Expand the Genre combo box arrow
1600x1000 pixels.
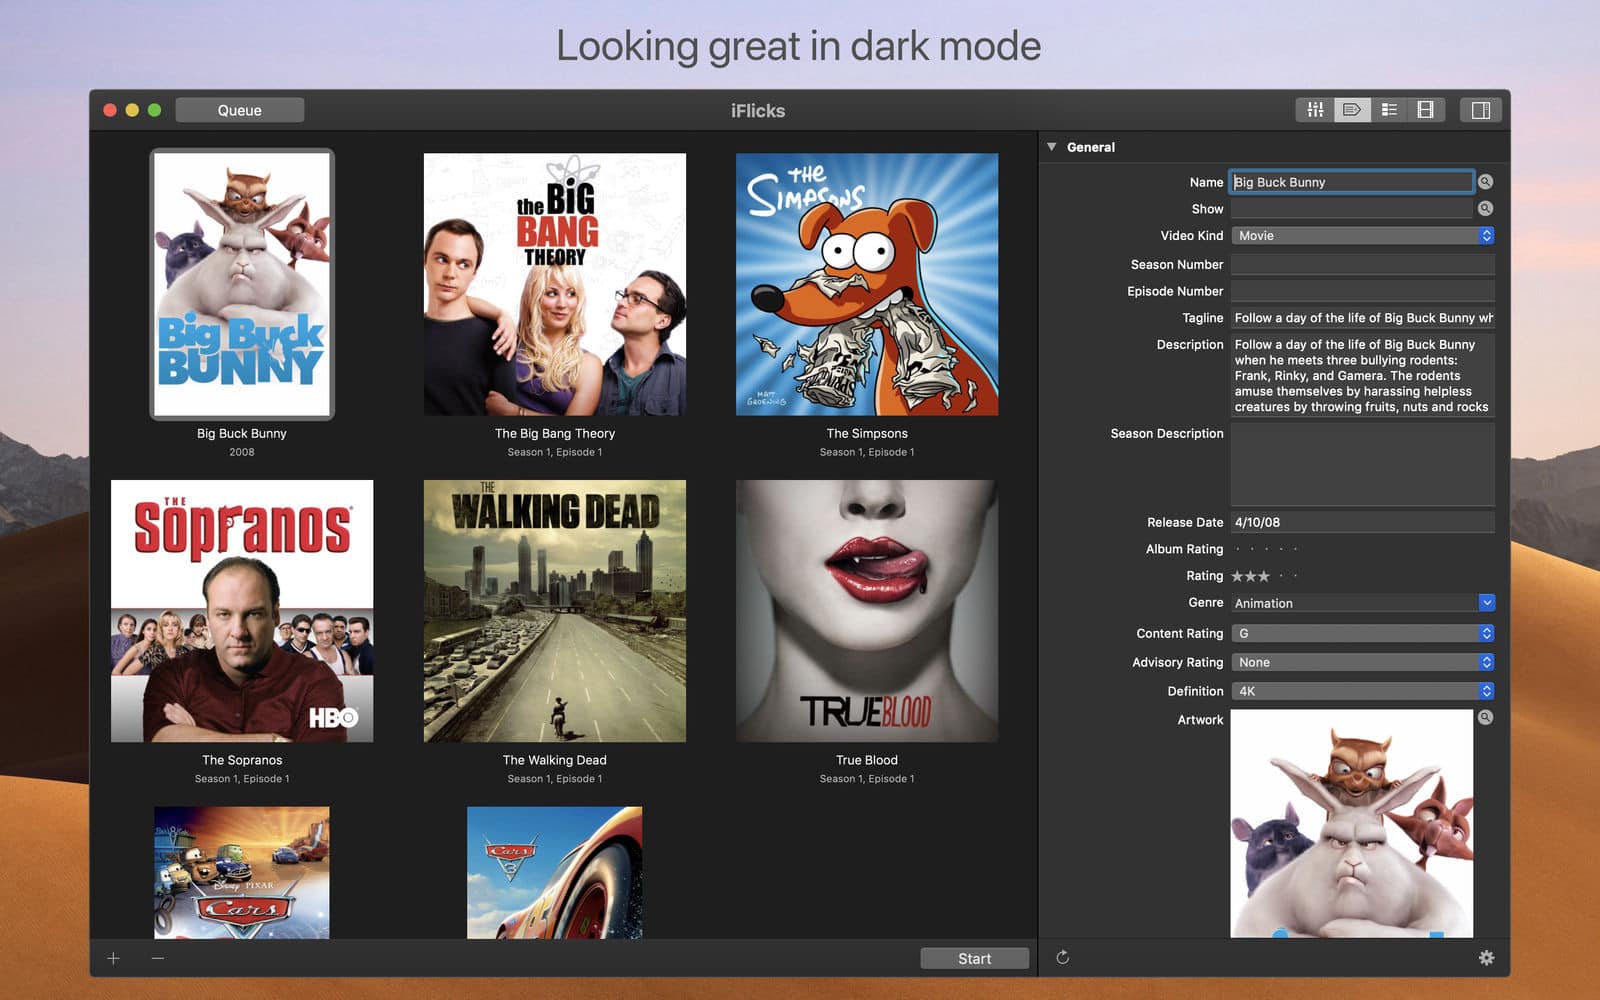(1486, 603)
